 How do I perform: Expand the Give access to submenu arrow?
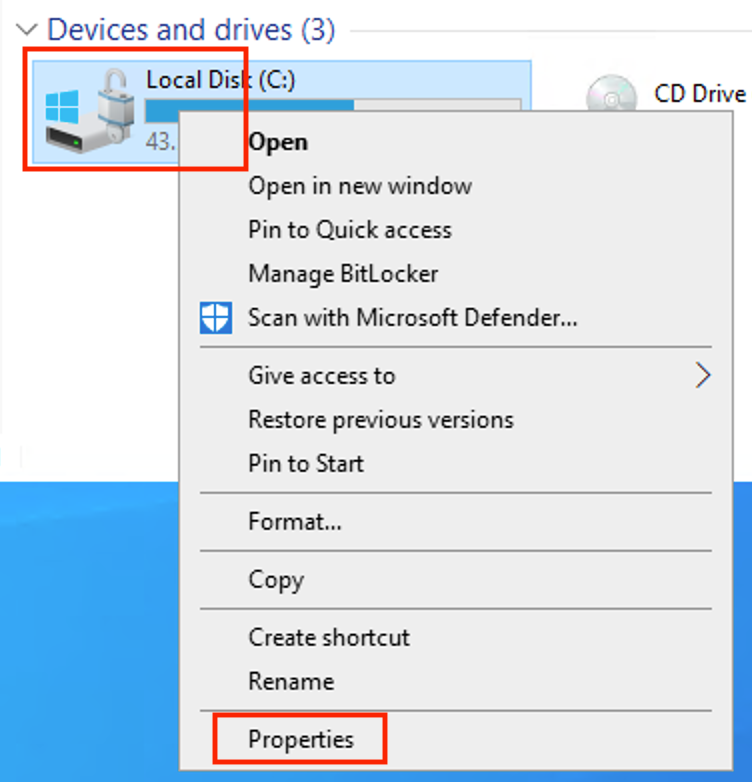click(703, 376)
